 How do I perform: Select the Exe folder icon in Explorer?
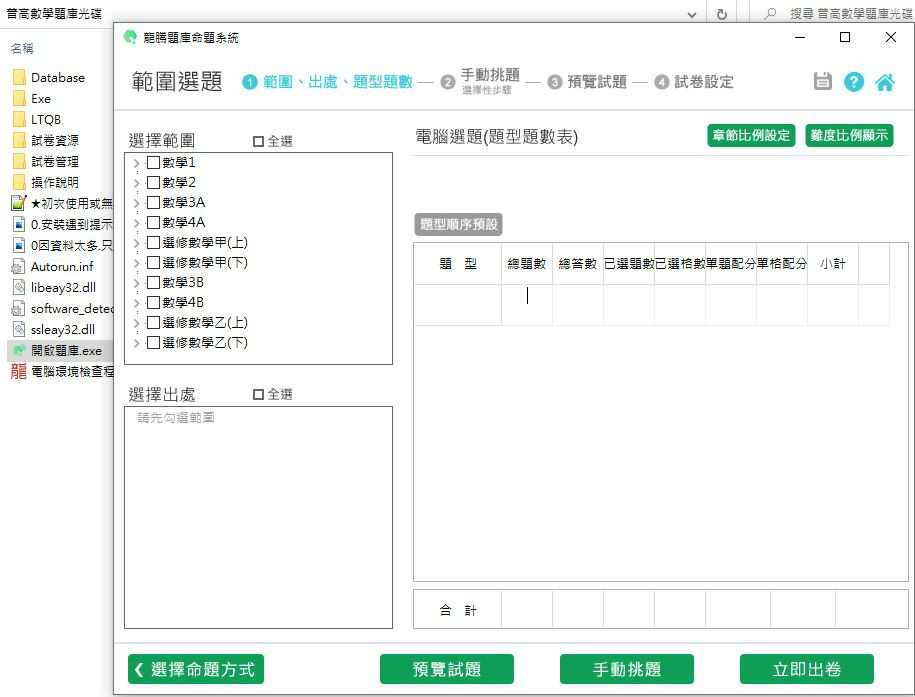(19, 98)
